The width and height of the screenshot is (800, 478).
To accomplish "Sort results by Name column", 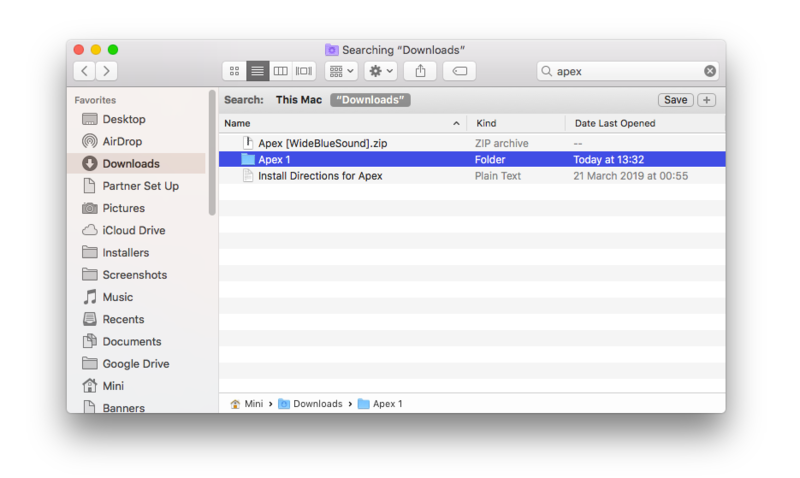I will pyautogui.click(x=340, y=123).
